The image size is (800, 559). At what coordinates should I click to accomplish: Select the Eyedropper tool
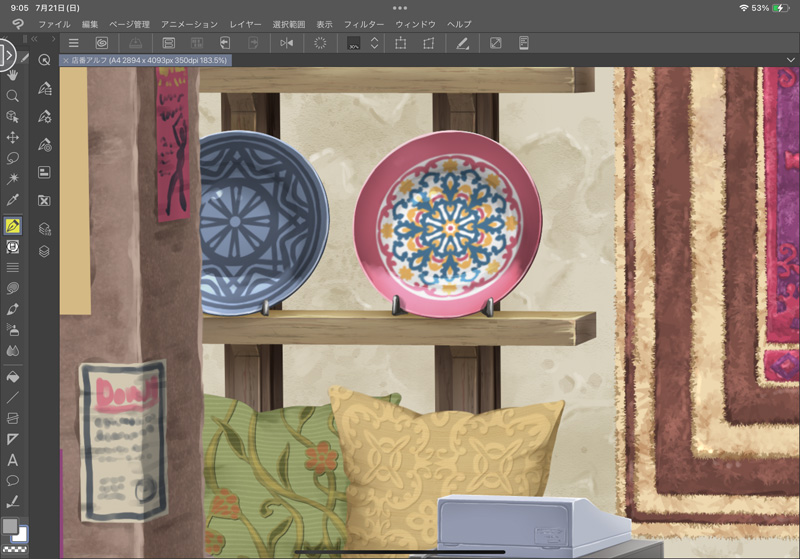[13, 200]
